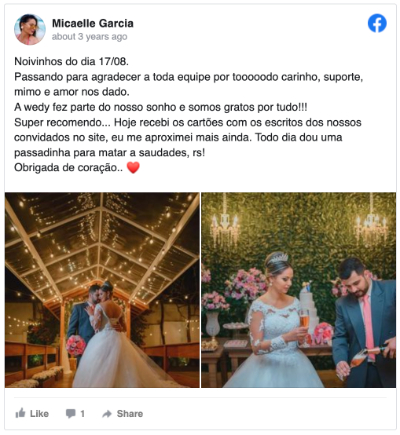The width and height of the screenshot is (400, 435).
Task: Click the Share arrow icon
Action: click(107, 414)
